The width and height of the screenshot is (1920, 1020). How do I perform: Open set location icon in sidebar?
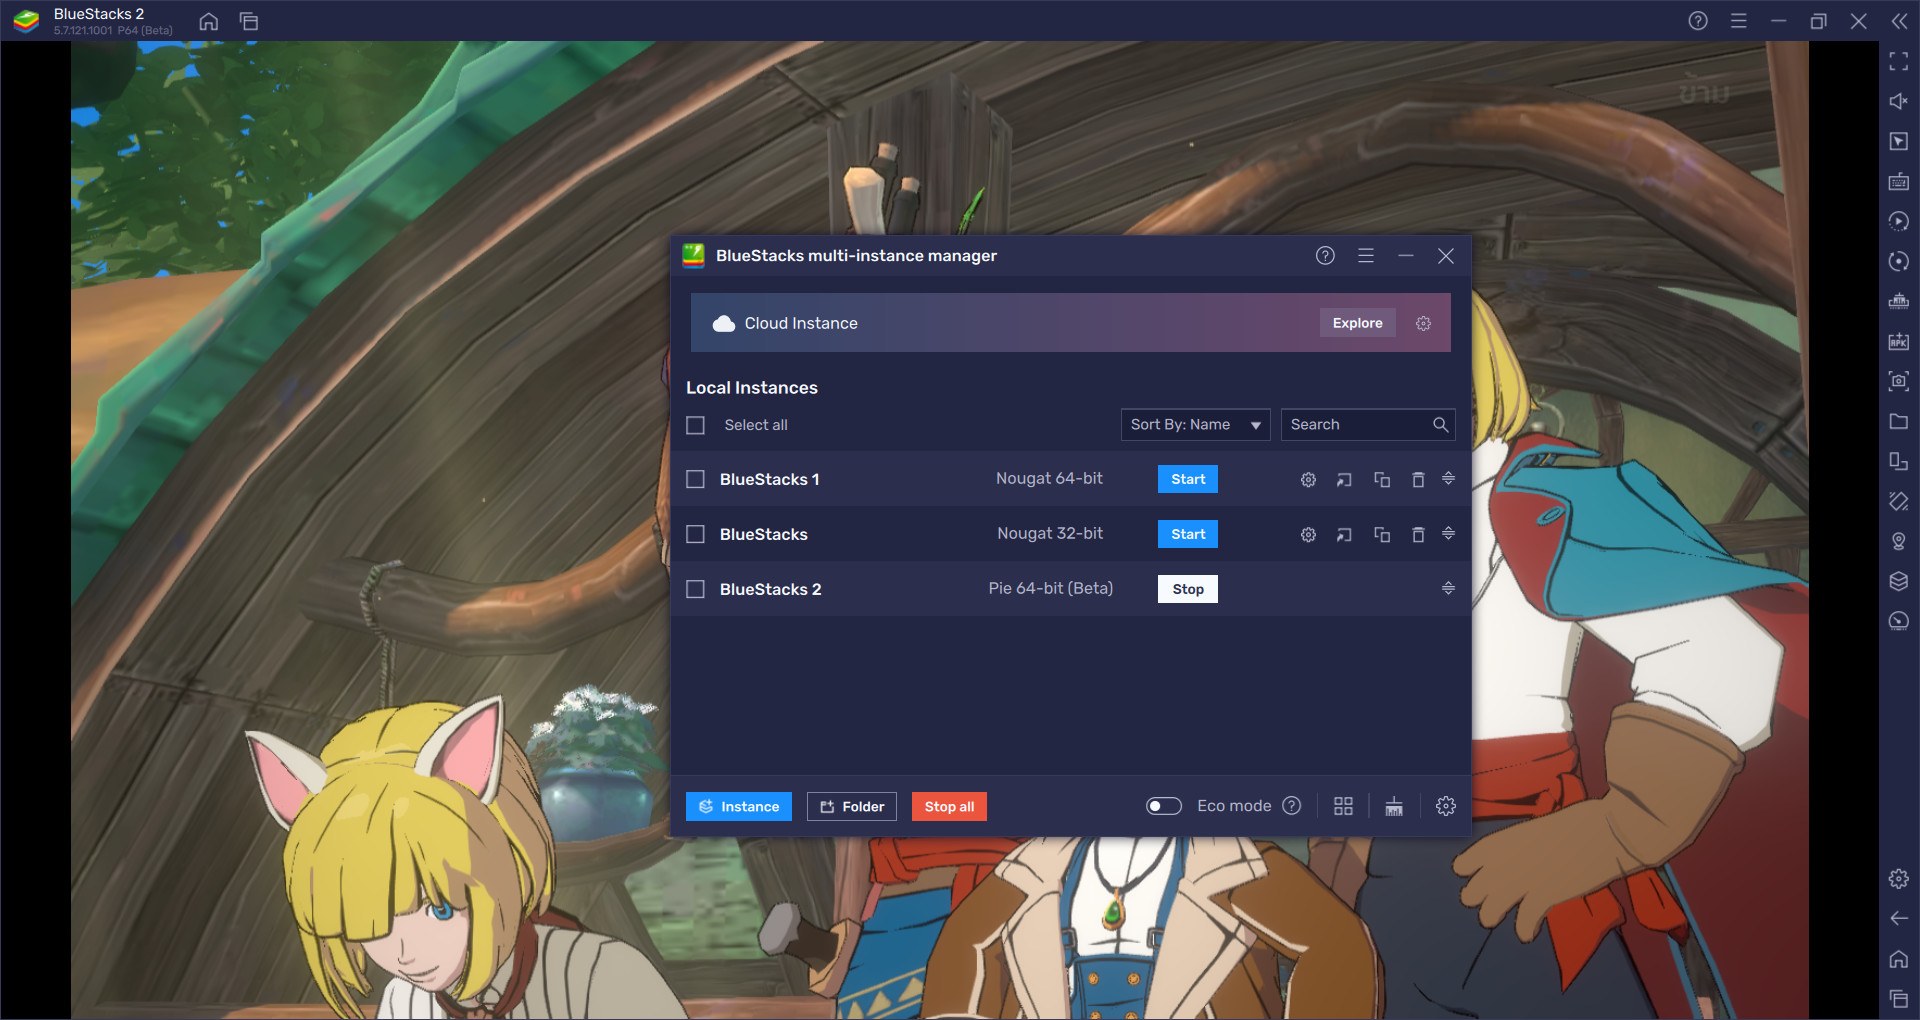[x=1899, y=541]
